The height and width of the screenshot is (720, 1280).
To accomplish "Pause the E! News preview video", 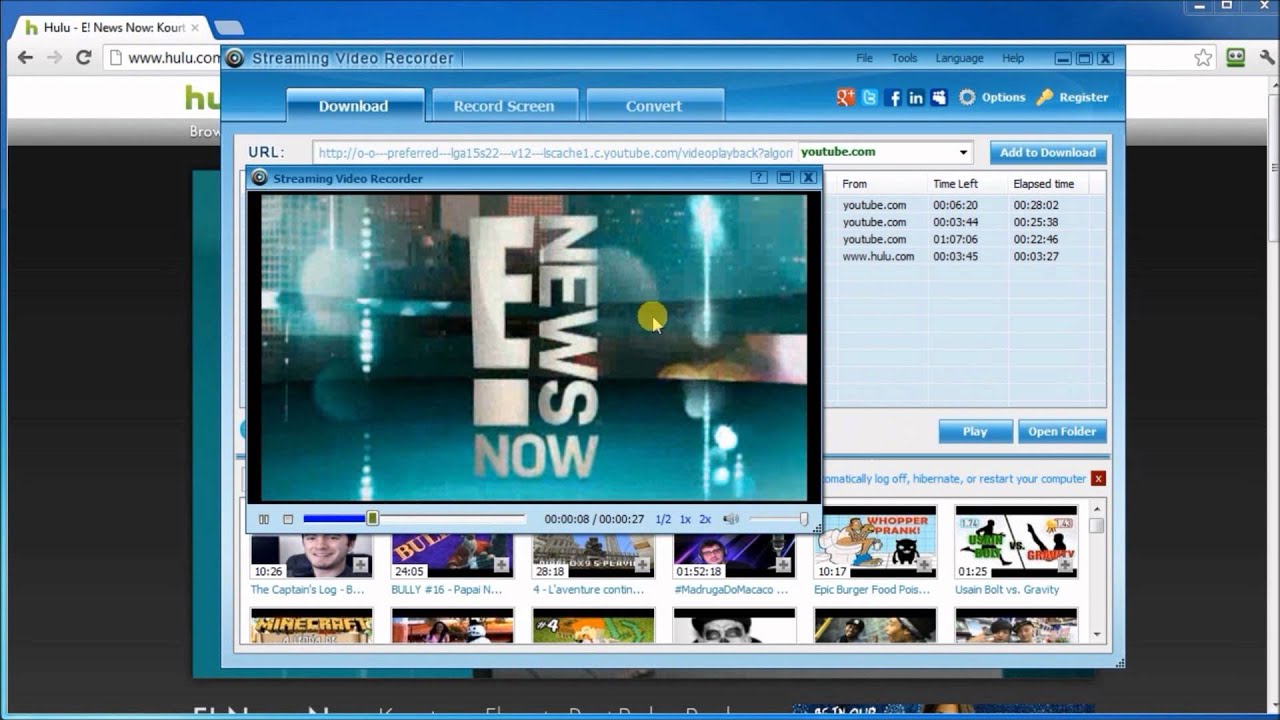I will pos(264,519).
